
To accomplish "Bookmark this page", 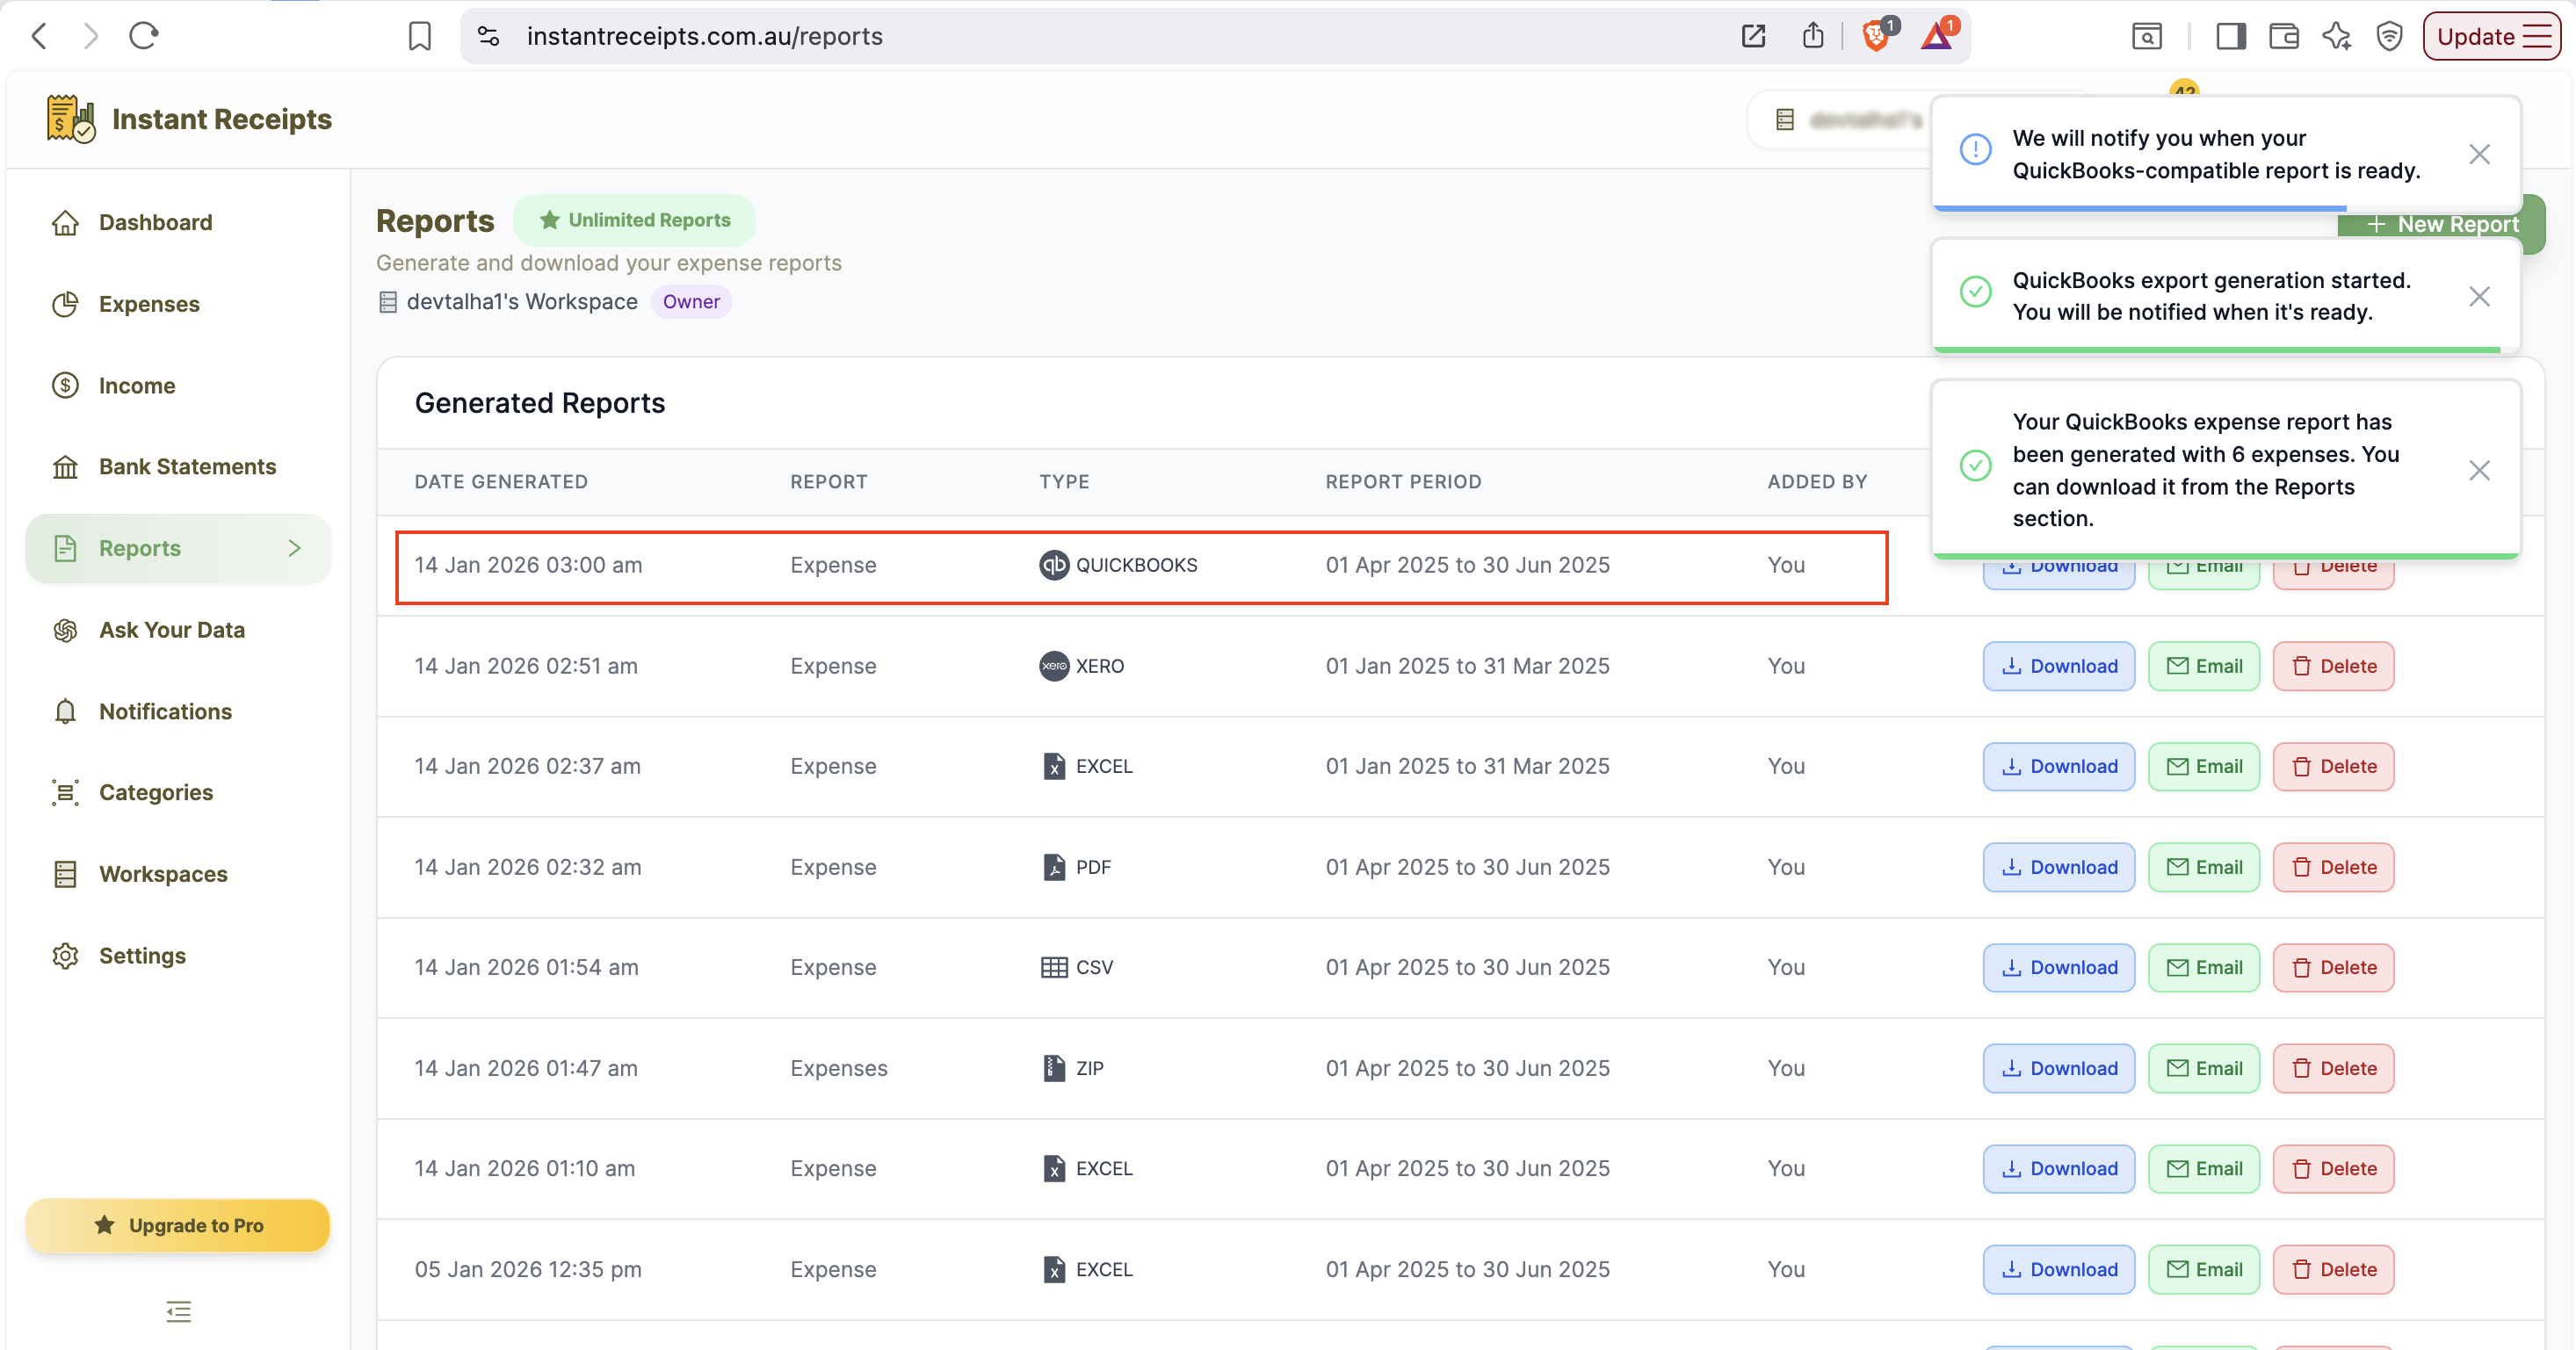I will coord(420,36).
